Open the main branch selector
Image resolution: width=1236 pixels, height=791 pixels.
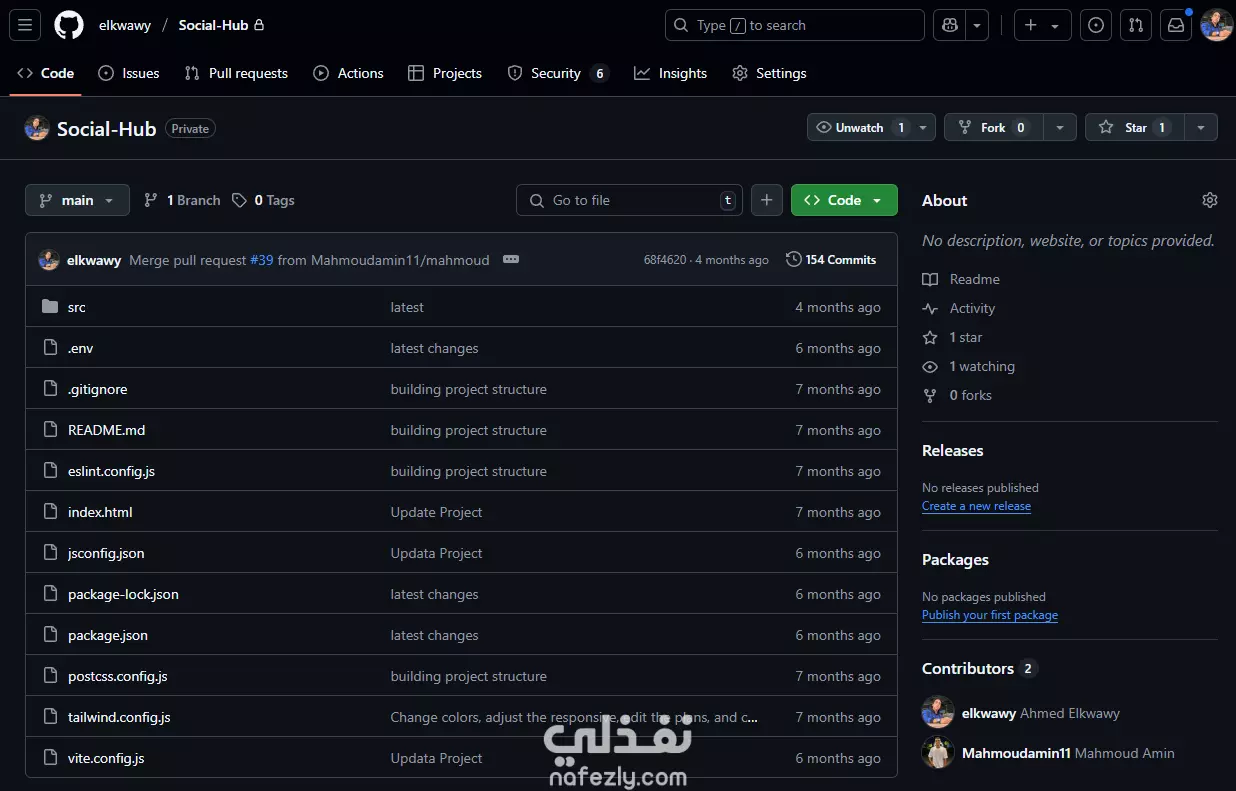point(77,200)
